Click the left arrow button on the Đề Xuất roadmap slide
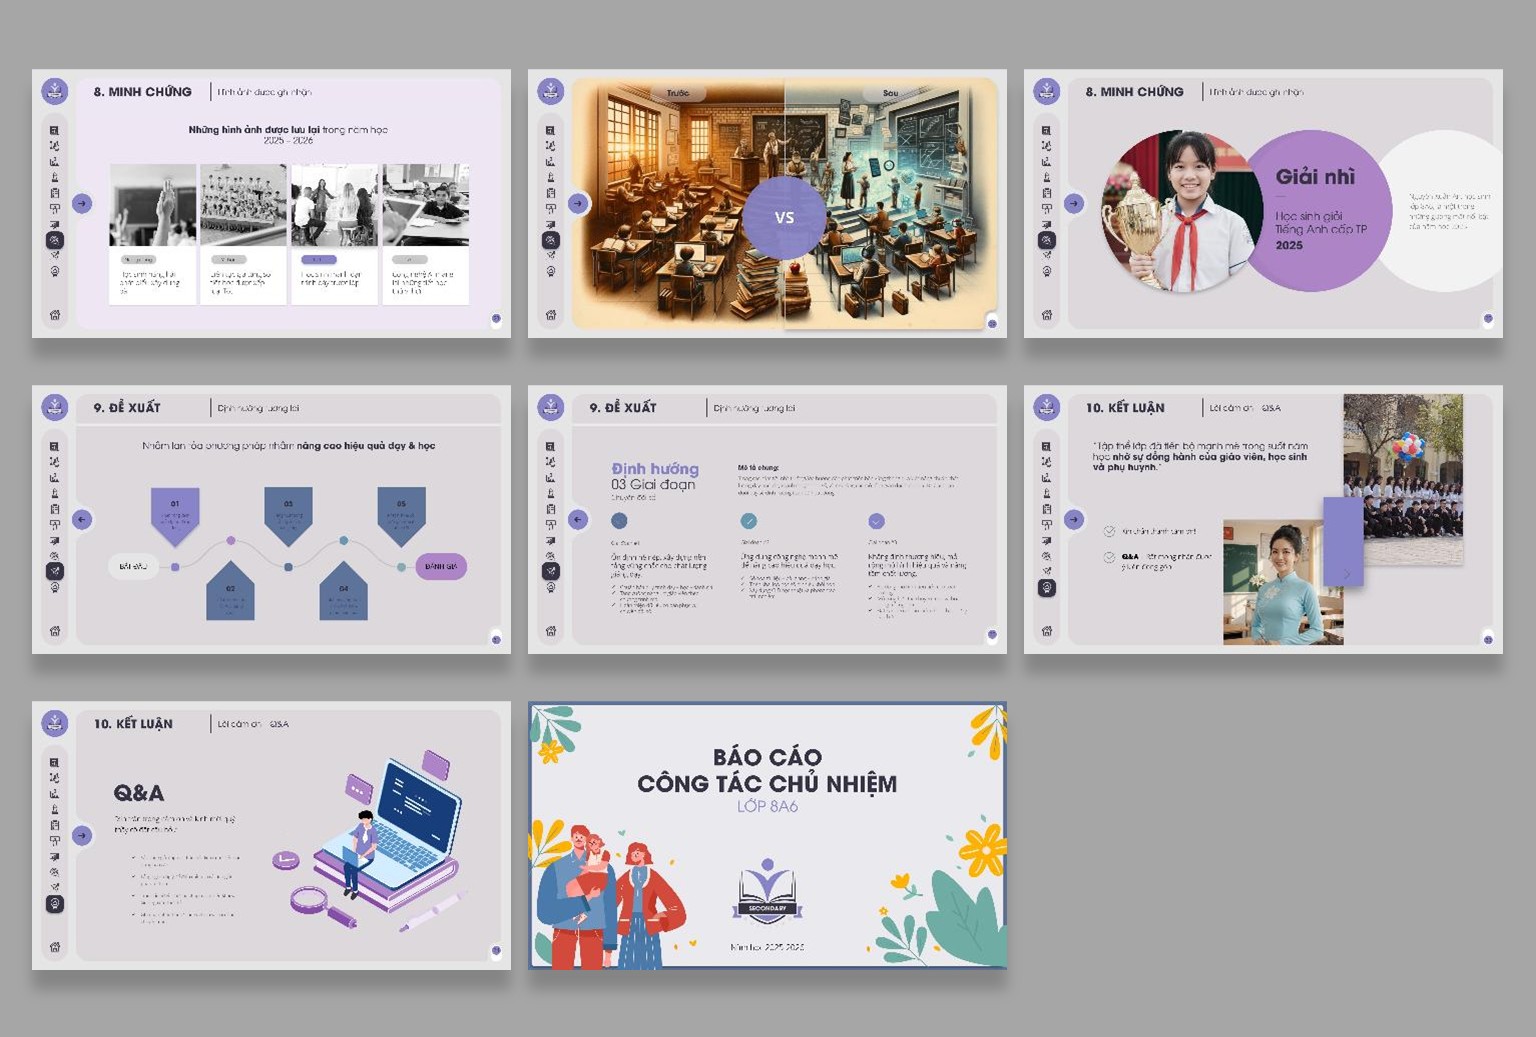This screenshot has width=1536, height=1037. (82, 519)
